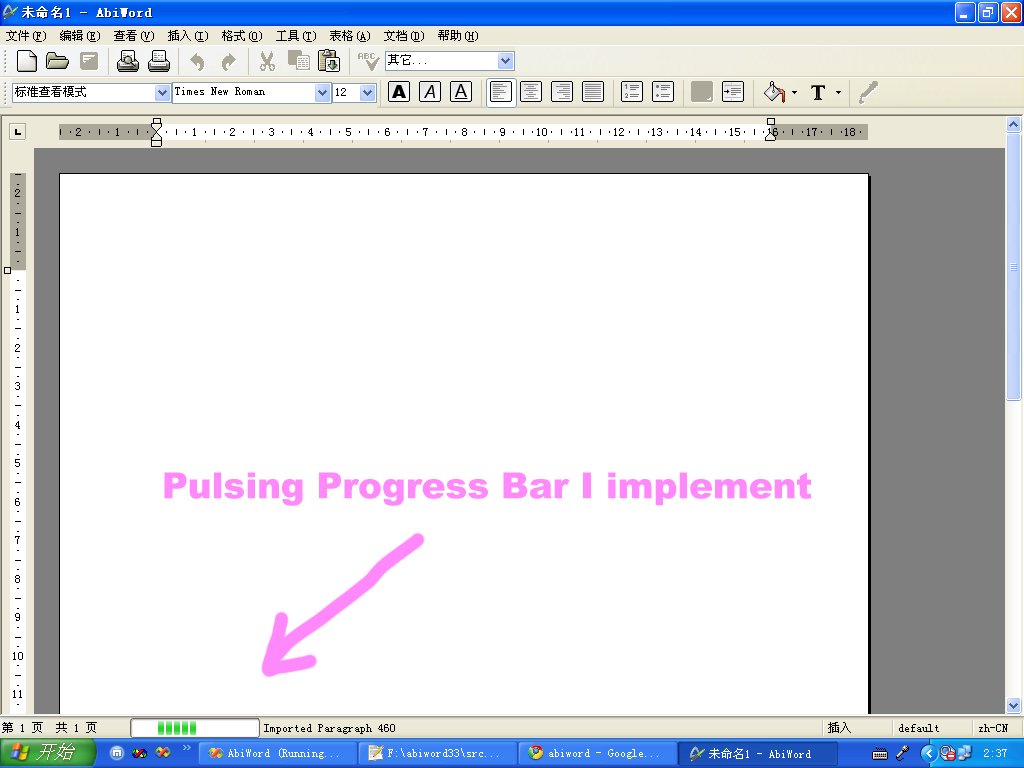Switch to abiword Google Chrome taskbar window
1024x768 pixels.
click(x=594, y=753)
